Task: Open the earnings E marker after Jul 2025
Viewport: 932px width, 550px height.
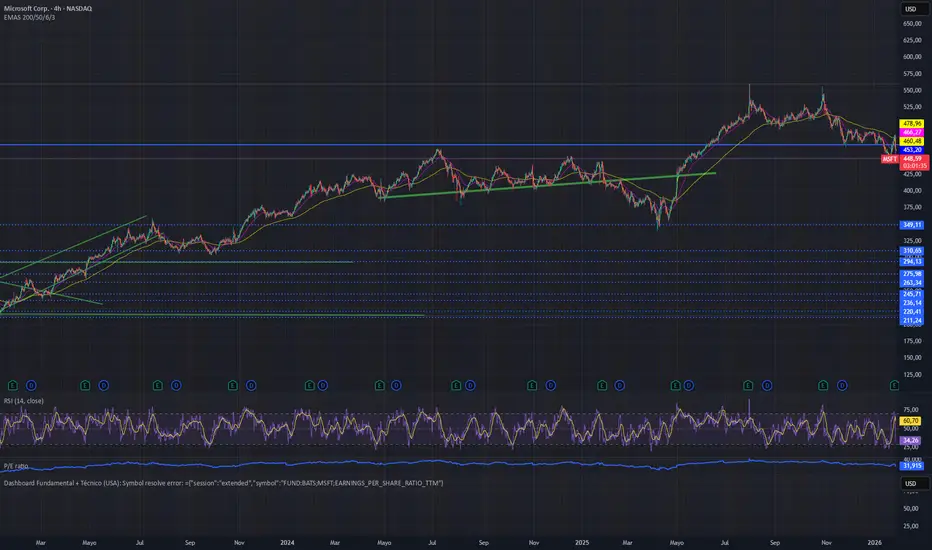Action: (748, 385)
